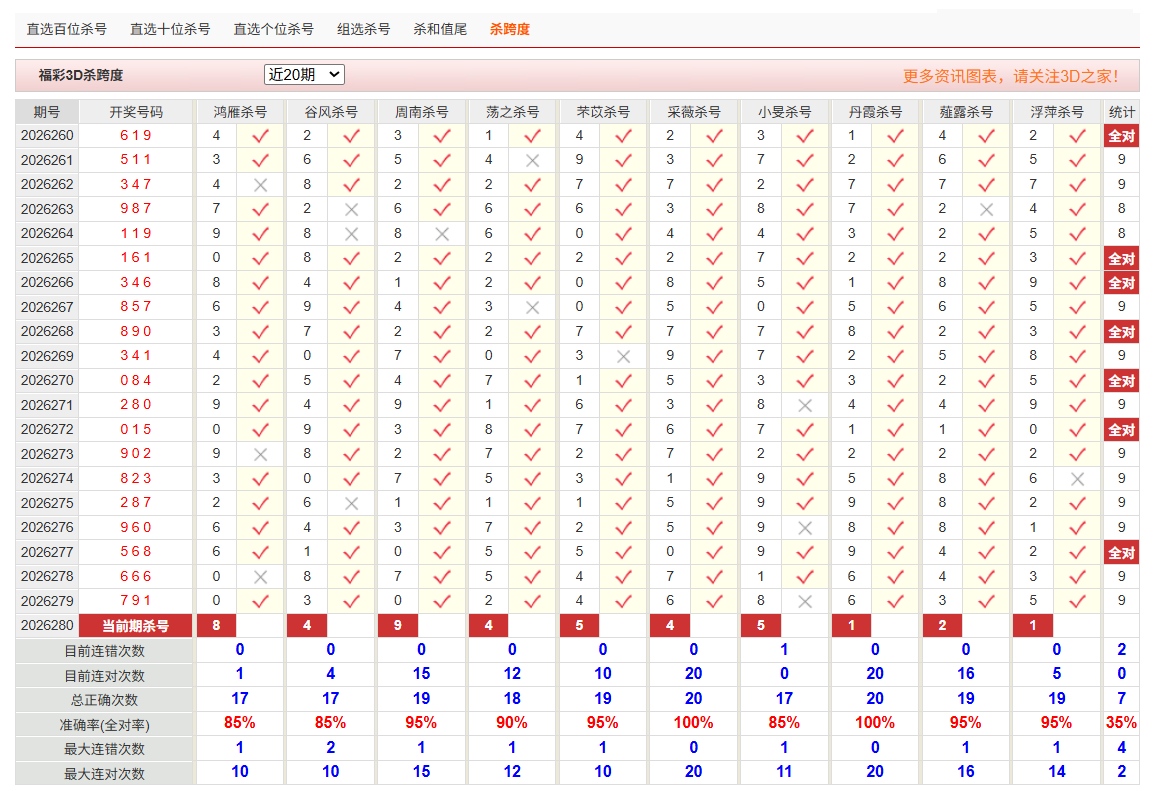Click the 鸿雁杀号 column header
Screen dimensions: 1153x791
(240, 112)
